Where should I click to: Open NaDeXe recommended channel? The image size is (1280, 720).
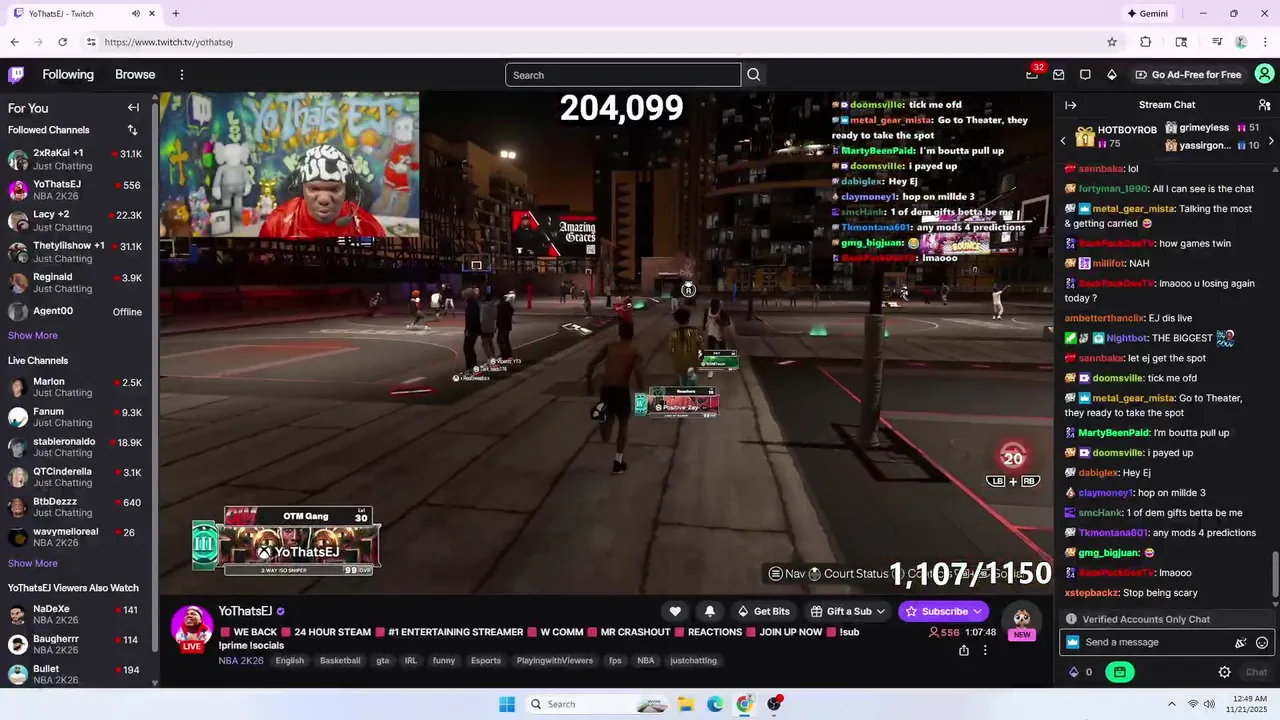pyautogui.click(x=75, y=614)
